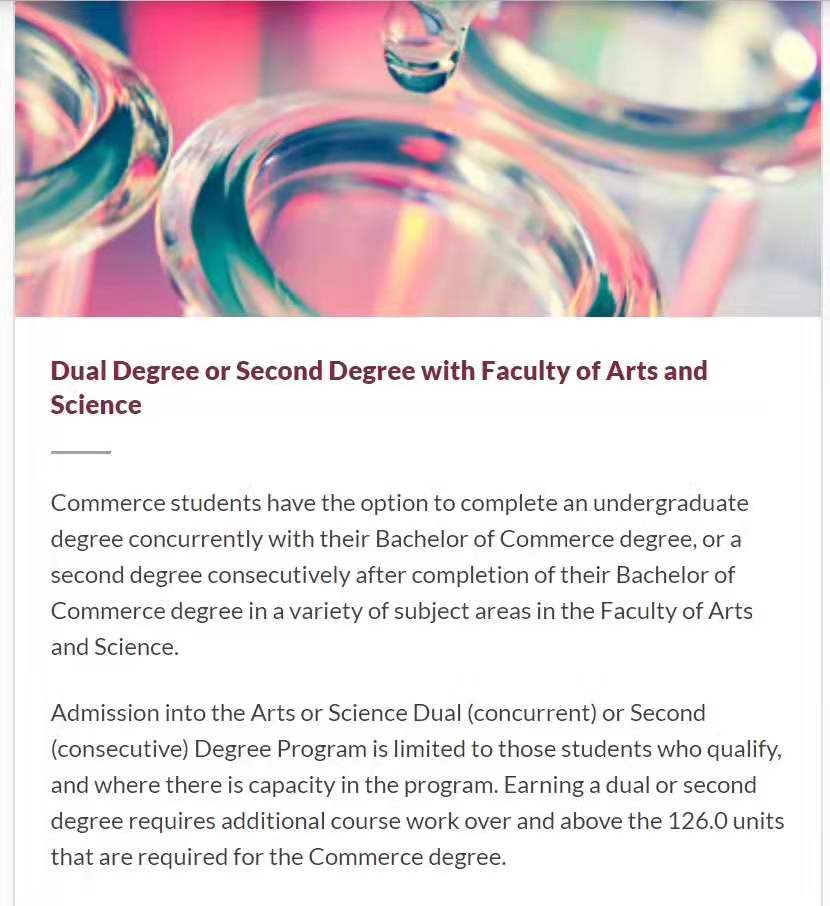The width and height of the screenshot is (830, 906).
Task: Click "Commerce students" at first paragraph start
Action: click(140, 503)
